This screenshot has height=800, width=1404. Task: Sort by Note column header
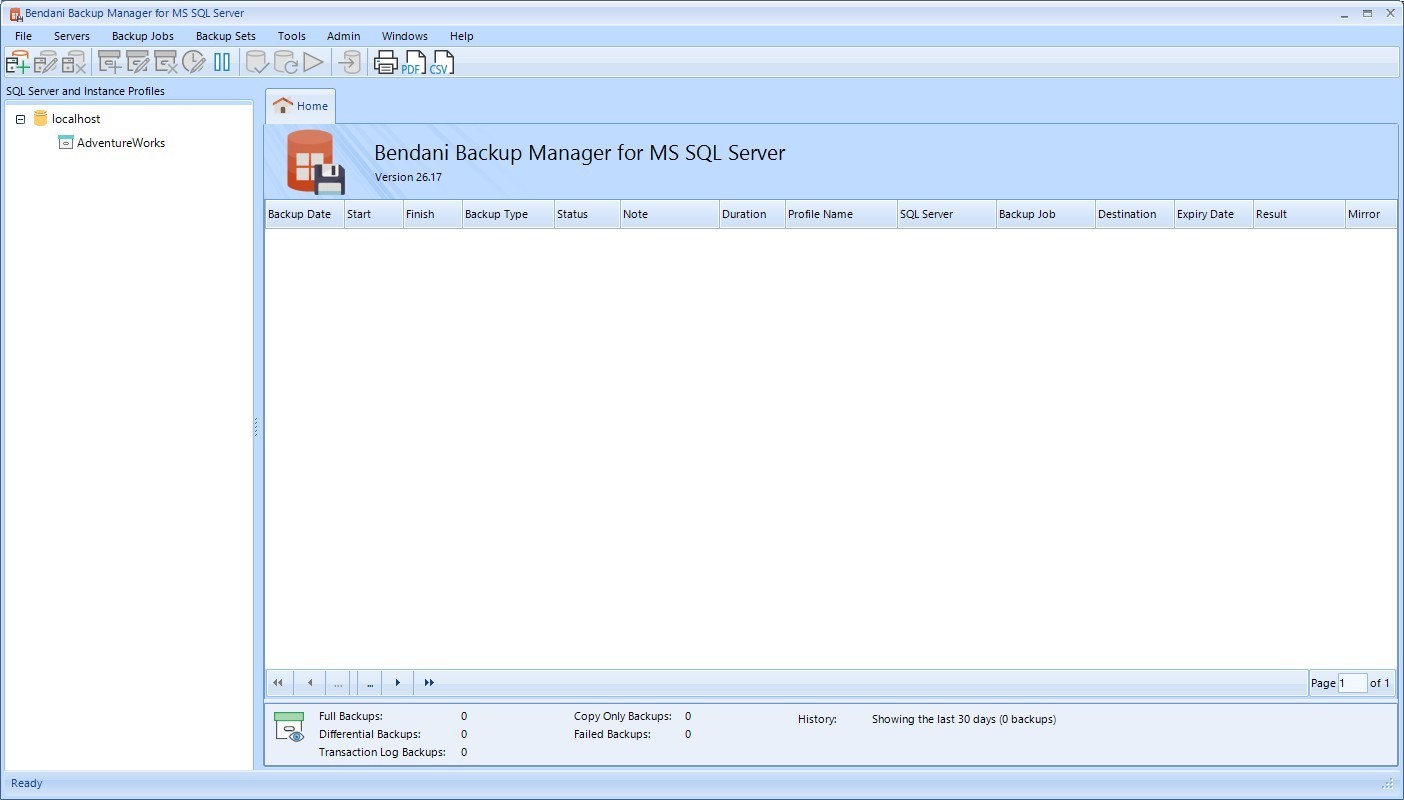tap(669, 214)
